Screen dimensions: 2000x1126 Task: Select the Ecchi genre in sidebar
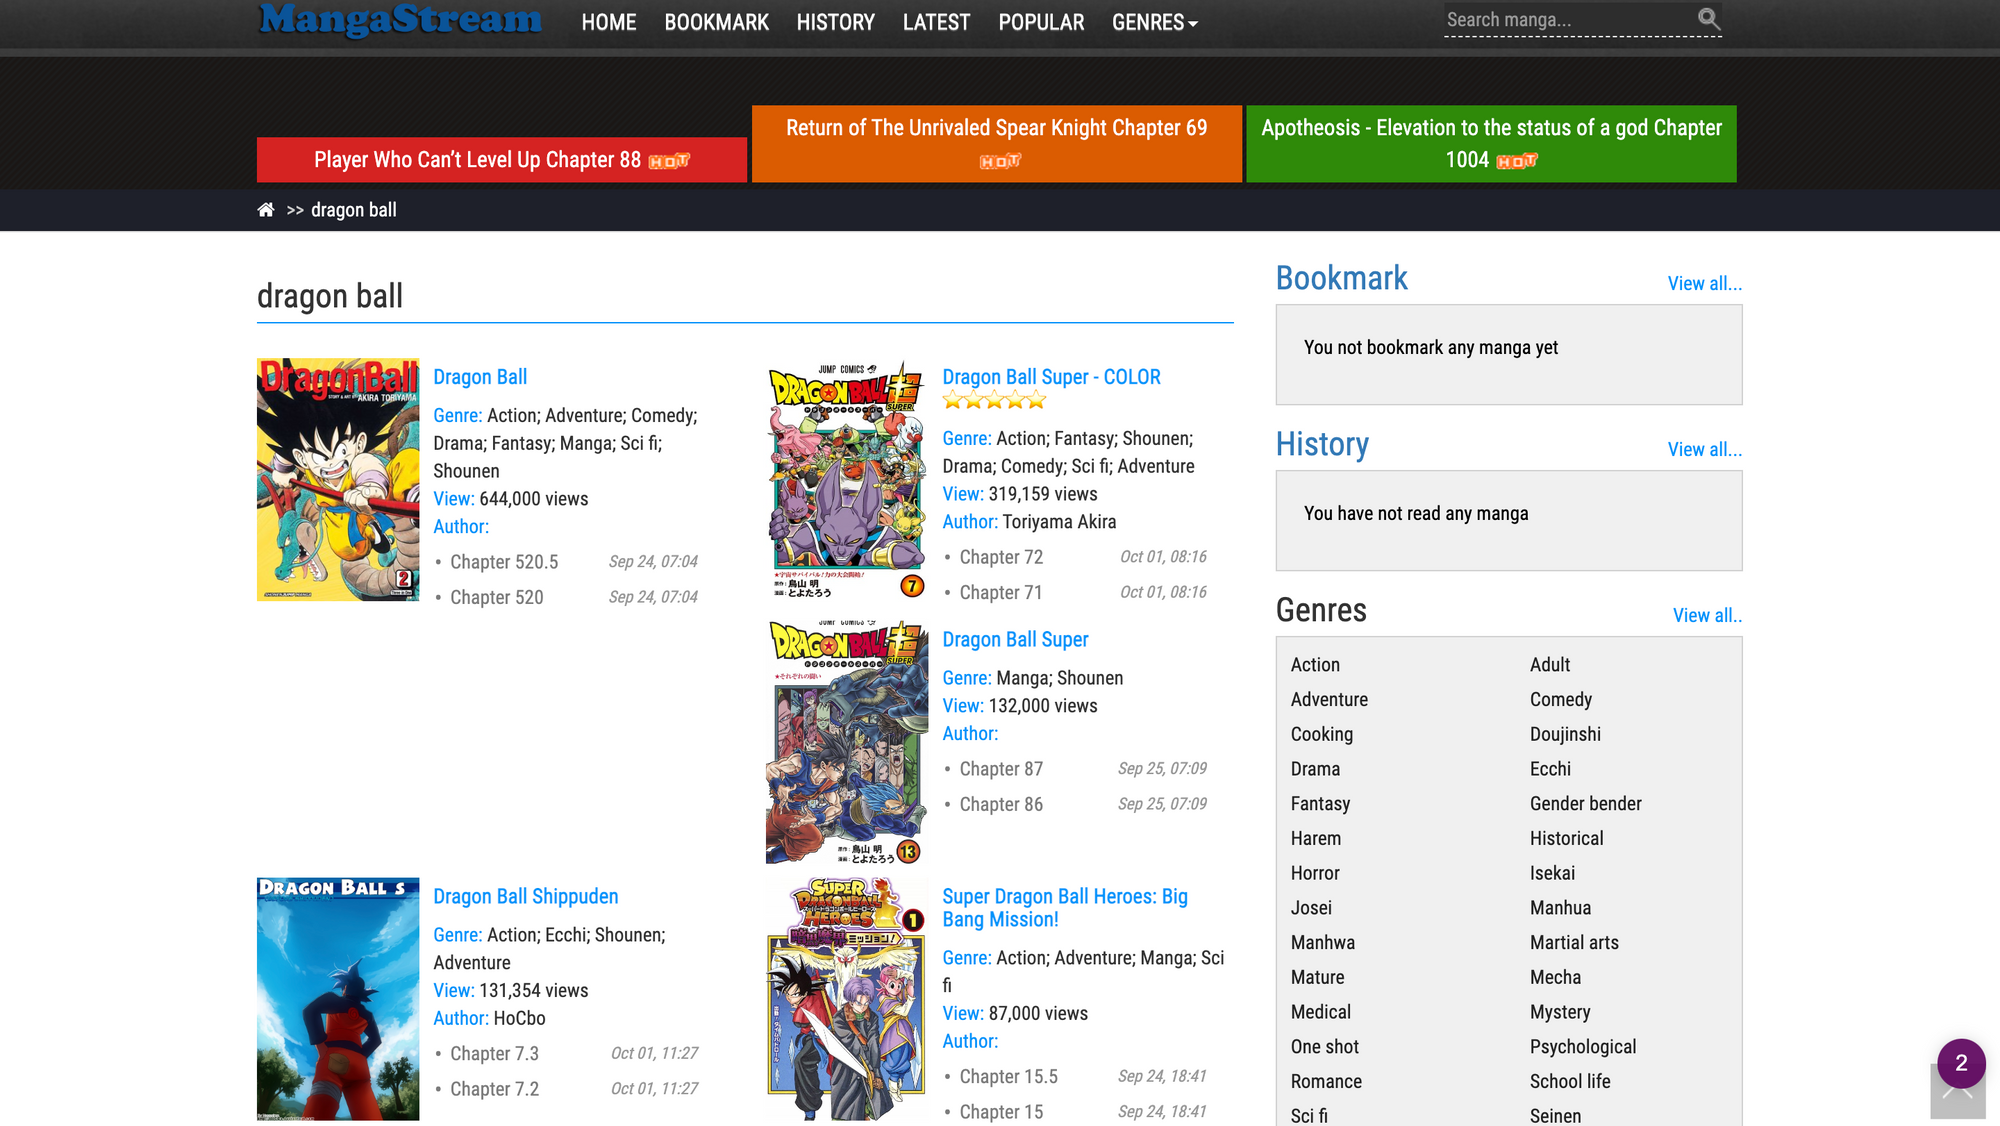pos(1550,769)
